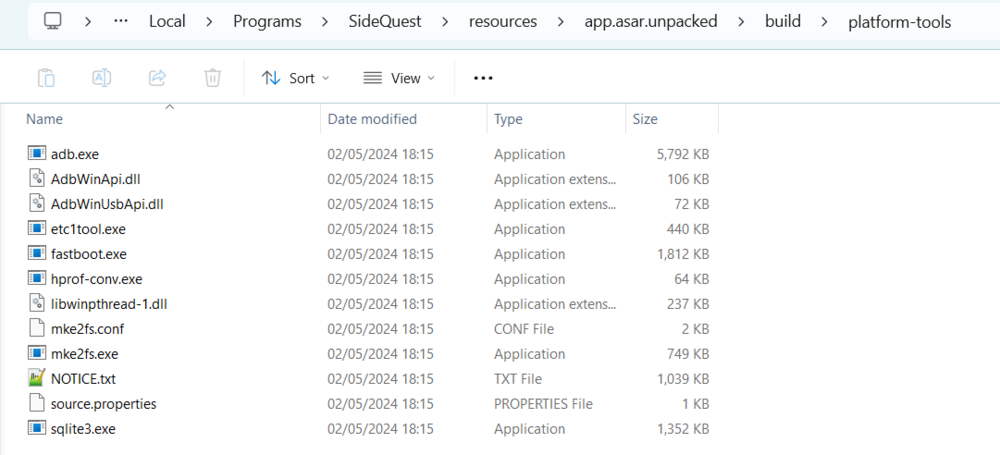The image size is (1000, 455).
Task: Click the AdbWinApi.dll file icon
Action: [x=37, y=179]
